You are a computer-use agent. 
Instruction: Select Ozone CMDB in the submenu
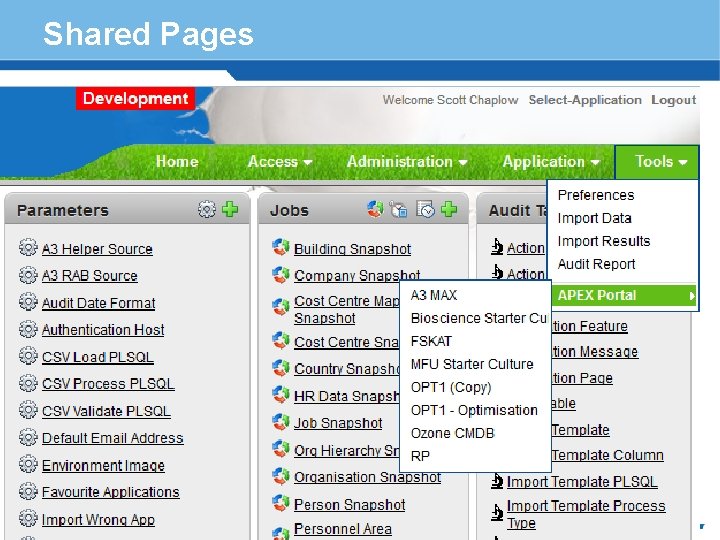tap(453, 433)
